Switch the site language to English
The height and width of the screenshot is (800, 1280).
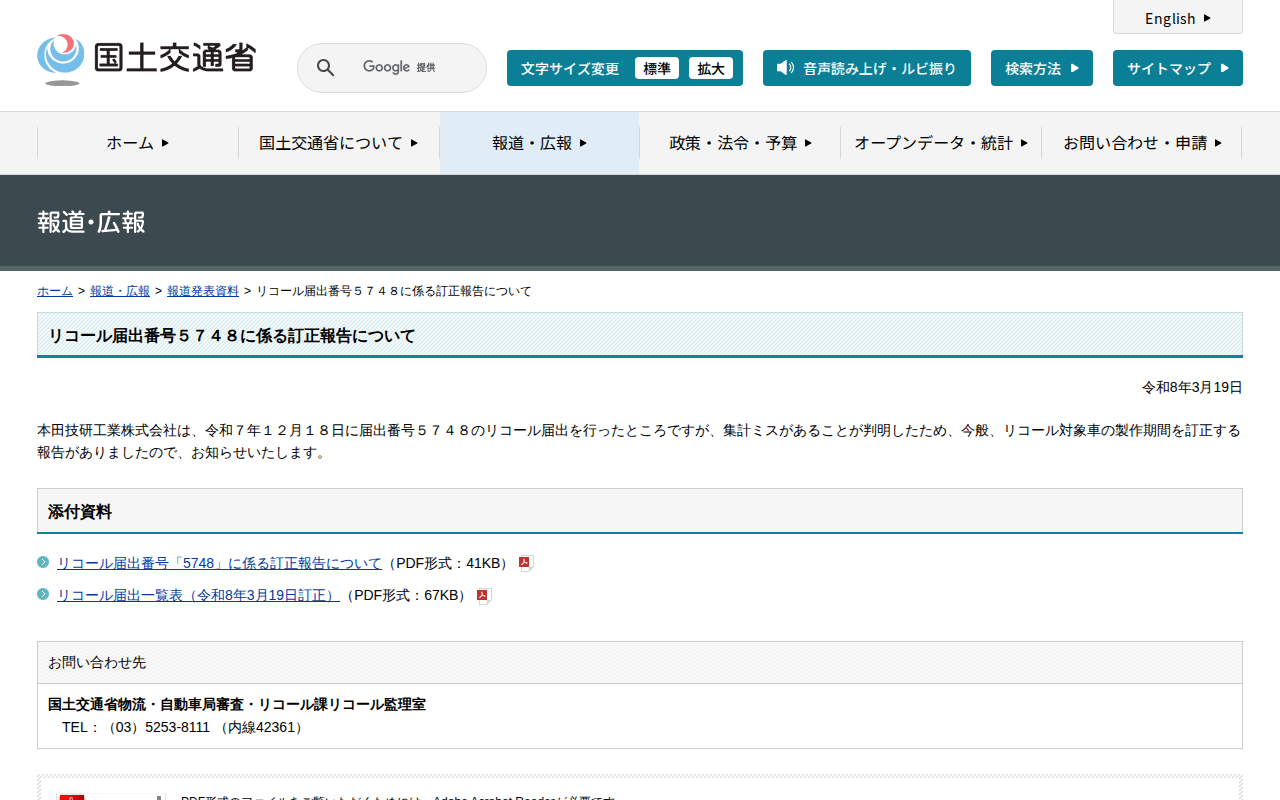pyautogui.click(x=1177, y=18)
